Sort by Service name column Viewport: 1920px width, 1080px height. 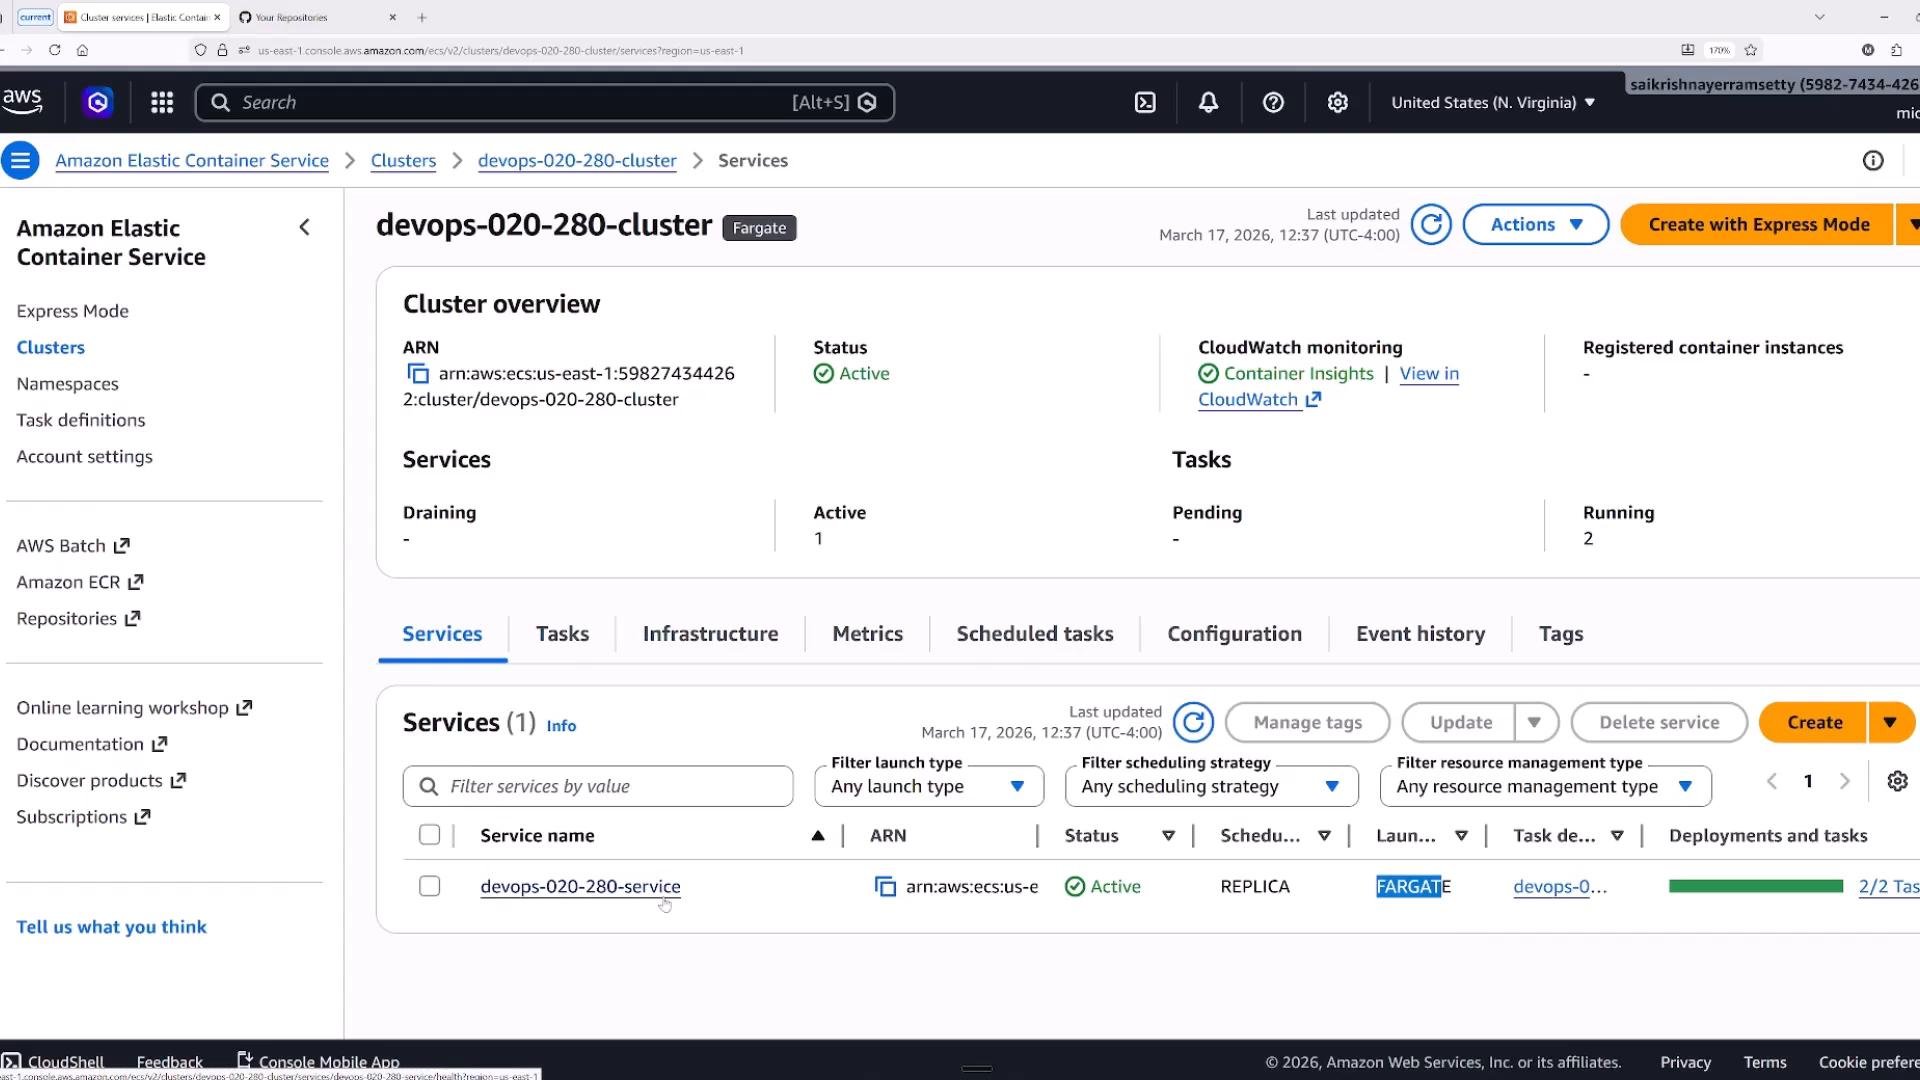point(537,835)
